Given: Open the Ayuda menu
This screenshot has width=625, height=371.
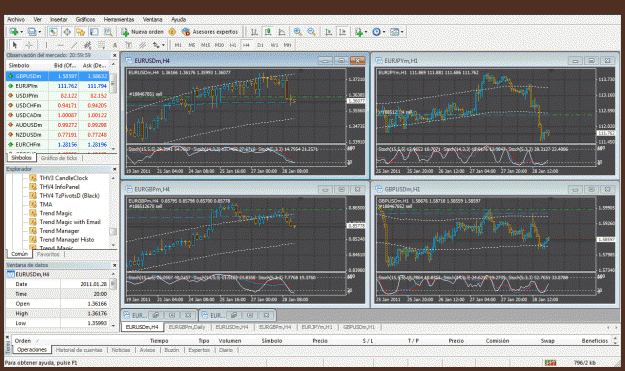Looking at the screenshot, I should click(x=179, y=19).
